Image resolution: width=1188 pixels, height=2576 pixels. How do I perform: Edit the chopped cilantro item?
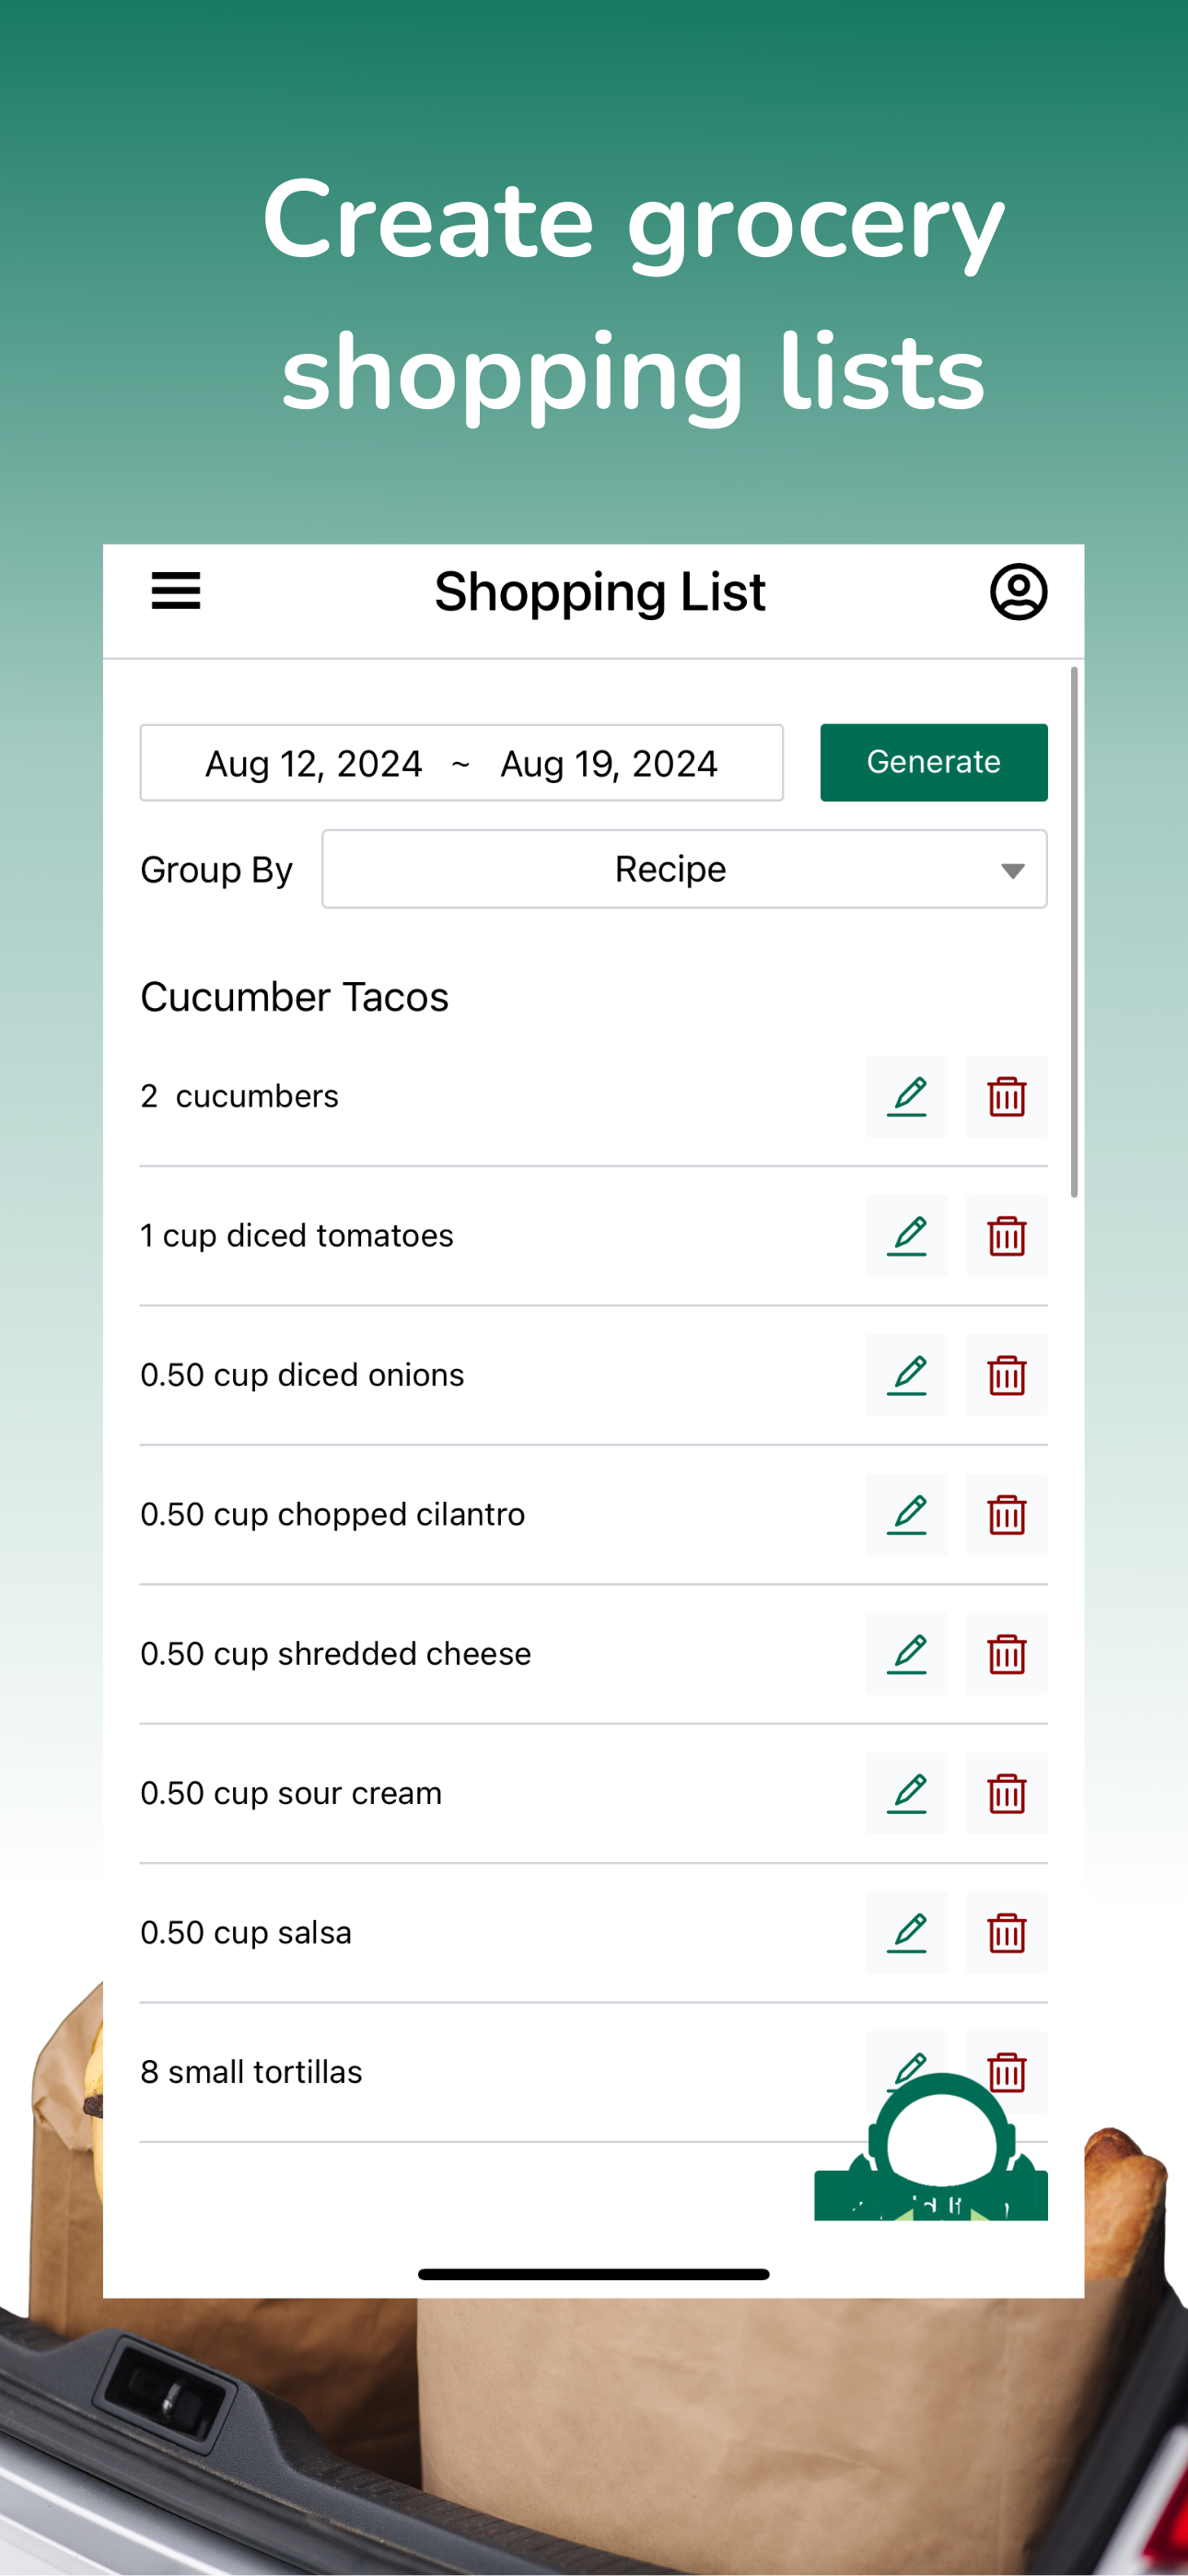906,1514
